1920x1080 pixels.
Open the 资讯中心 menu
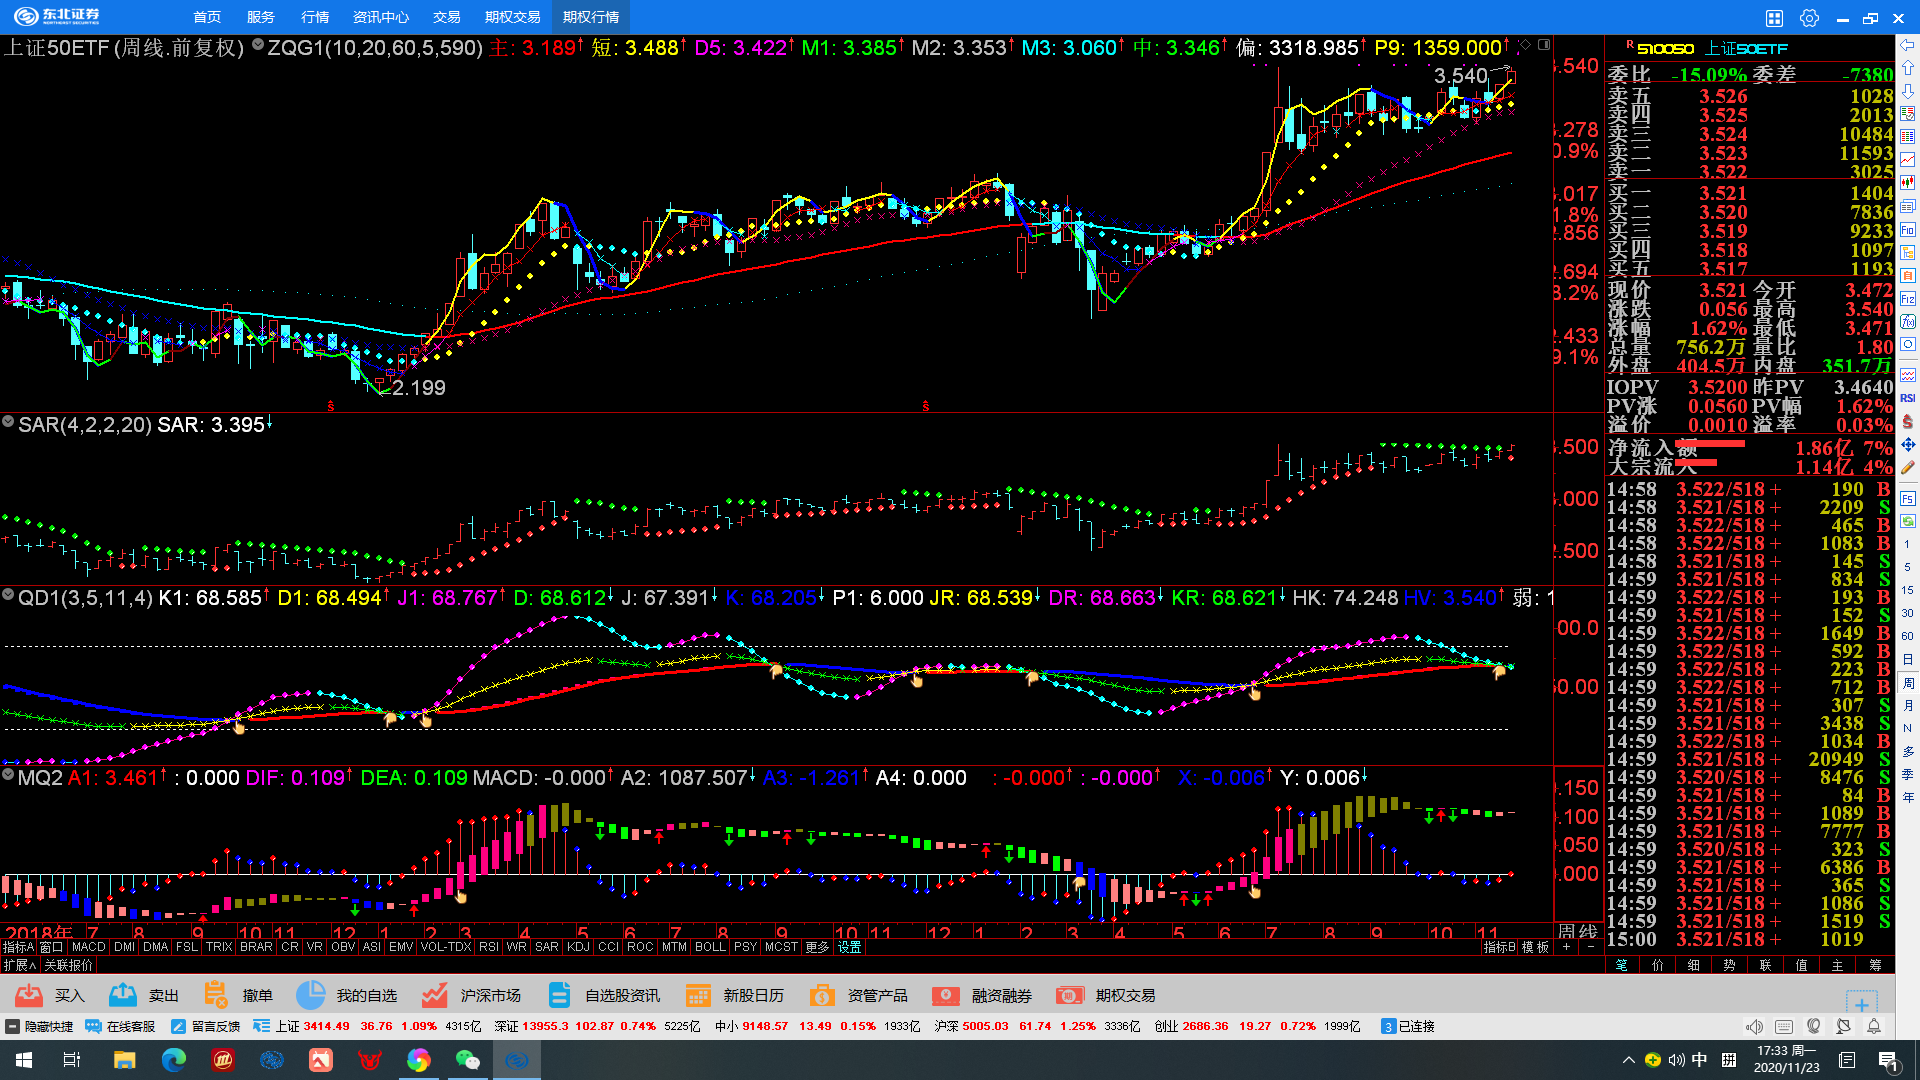380,17
